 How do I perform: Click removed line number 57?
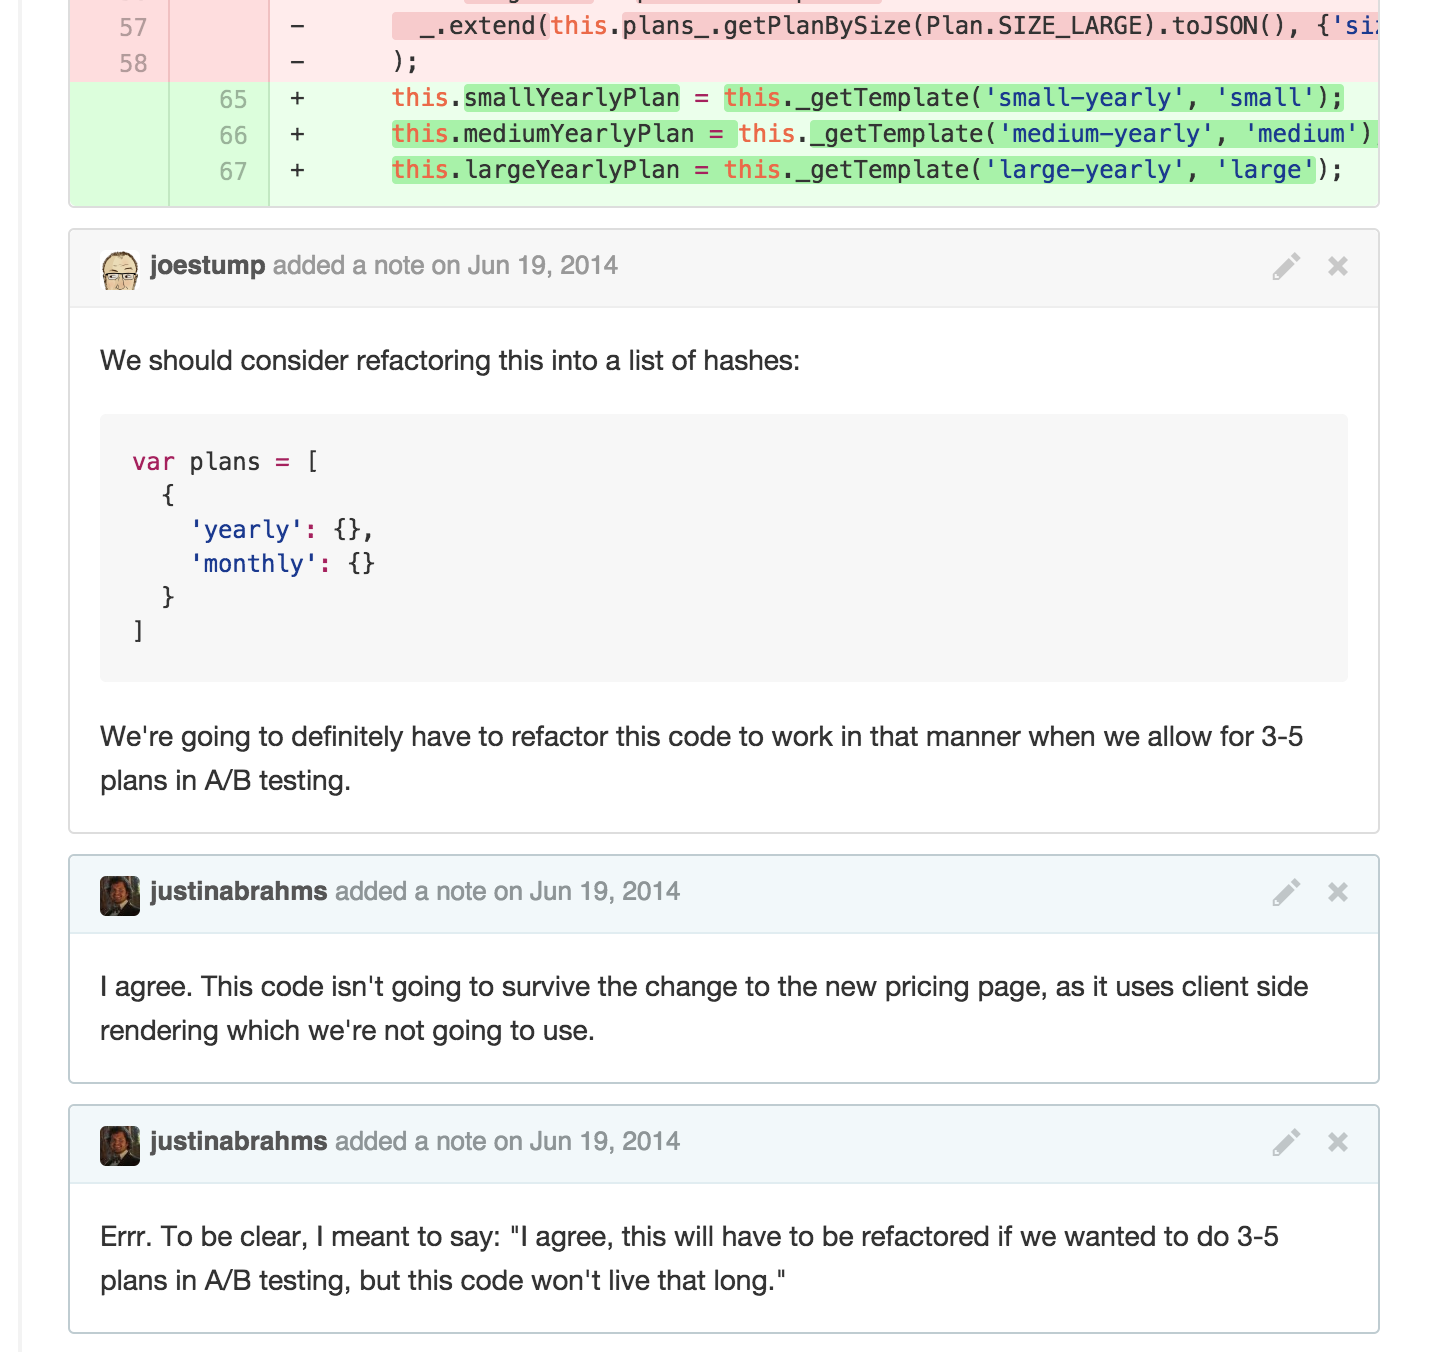[133, 27]
